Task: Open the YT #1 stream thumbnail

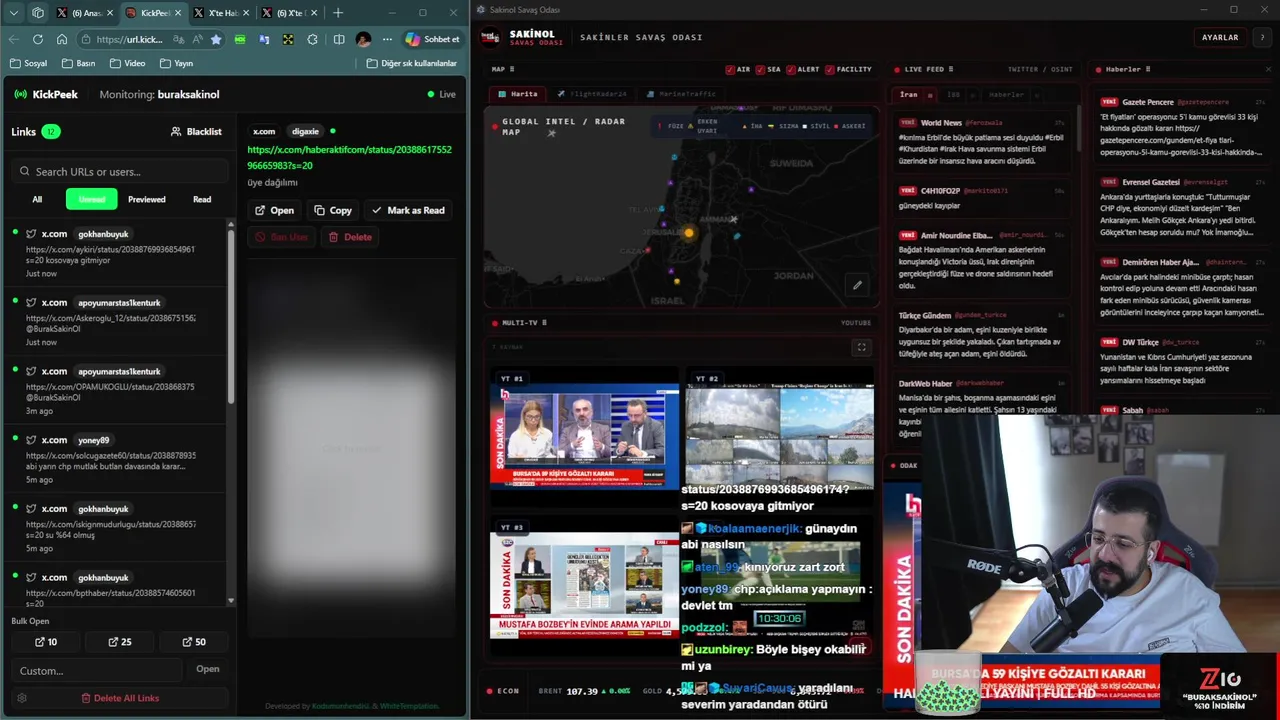Action: [x=584, y=436]
